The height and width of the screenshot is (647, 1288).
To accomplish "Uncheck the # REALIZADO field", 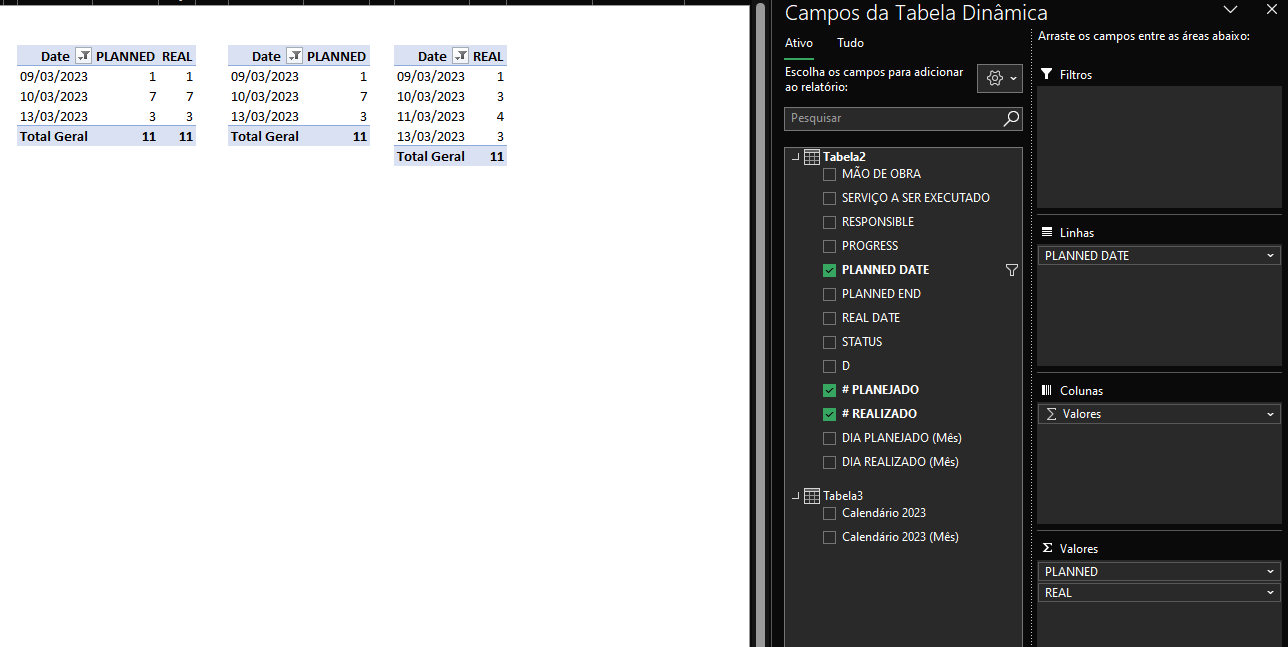I will click(829, 414).
